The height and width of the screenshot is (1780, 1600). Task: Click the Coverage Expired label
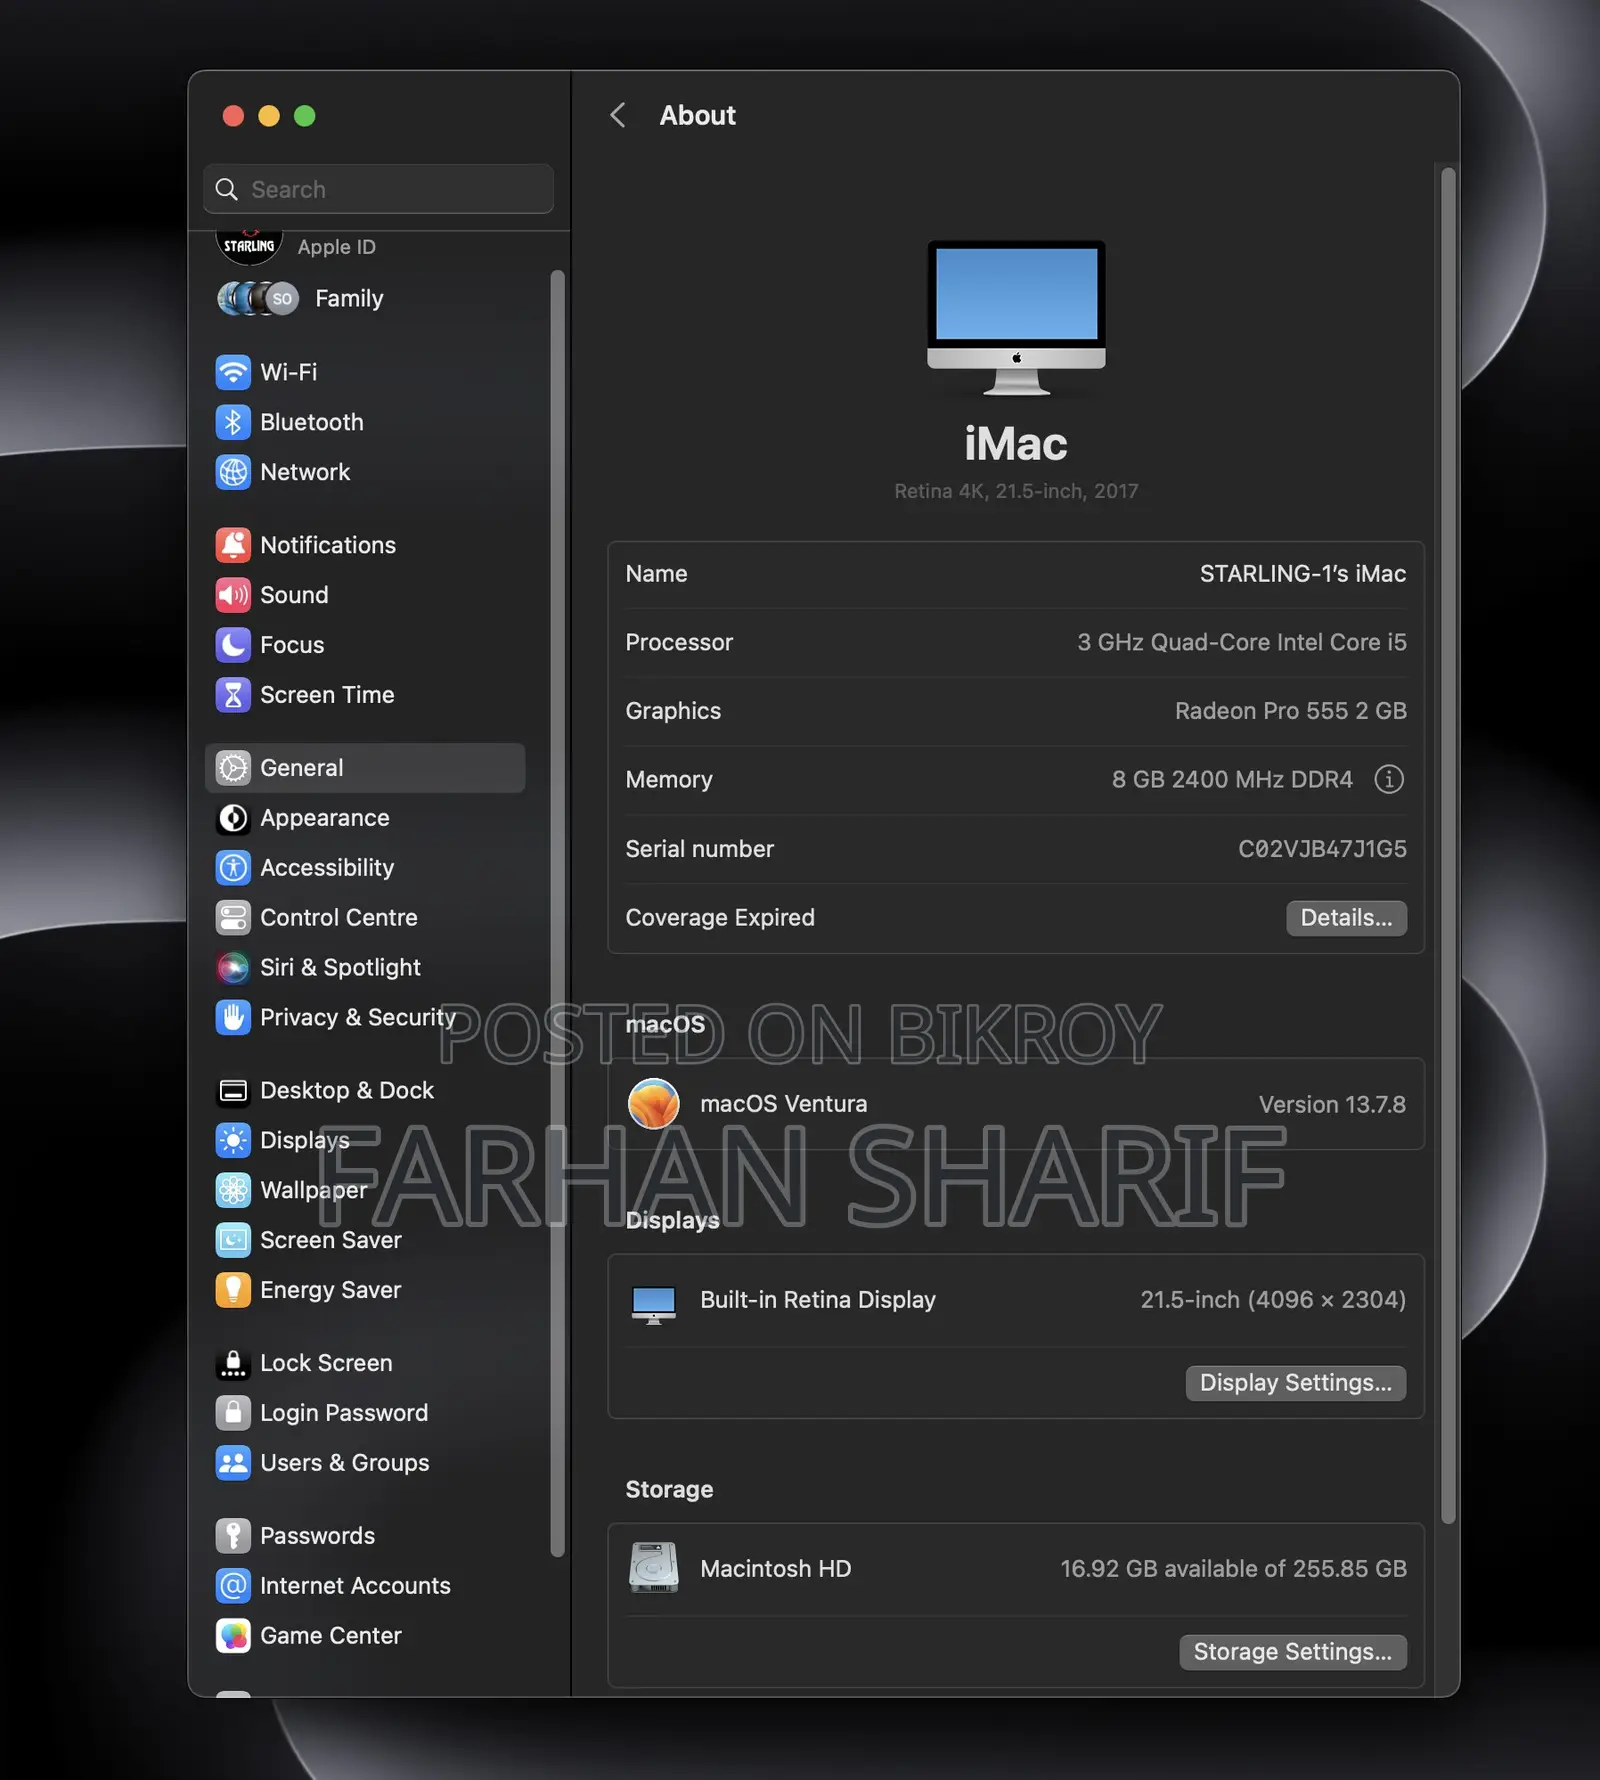720,918
